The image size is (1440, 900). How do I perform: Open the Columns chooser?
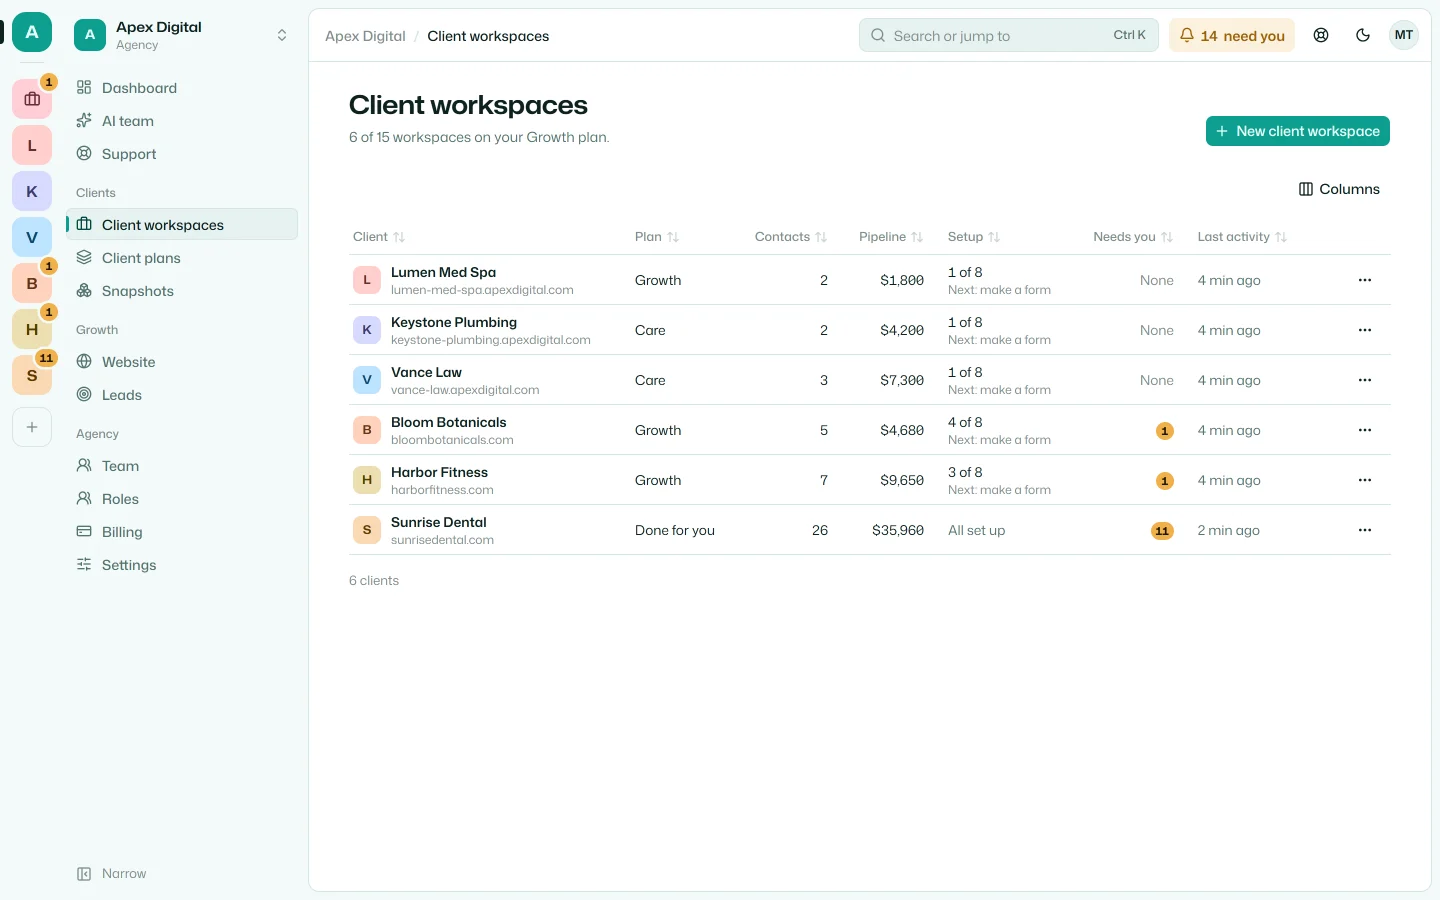coord(1339,189)
